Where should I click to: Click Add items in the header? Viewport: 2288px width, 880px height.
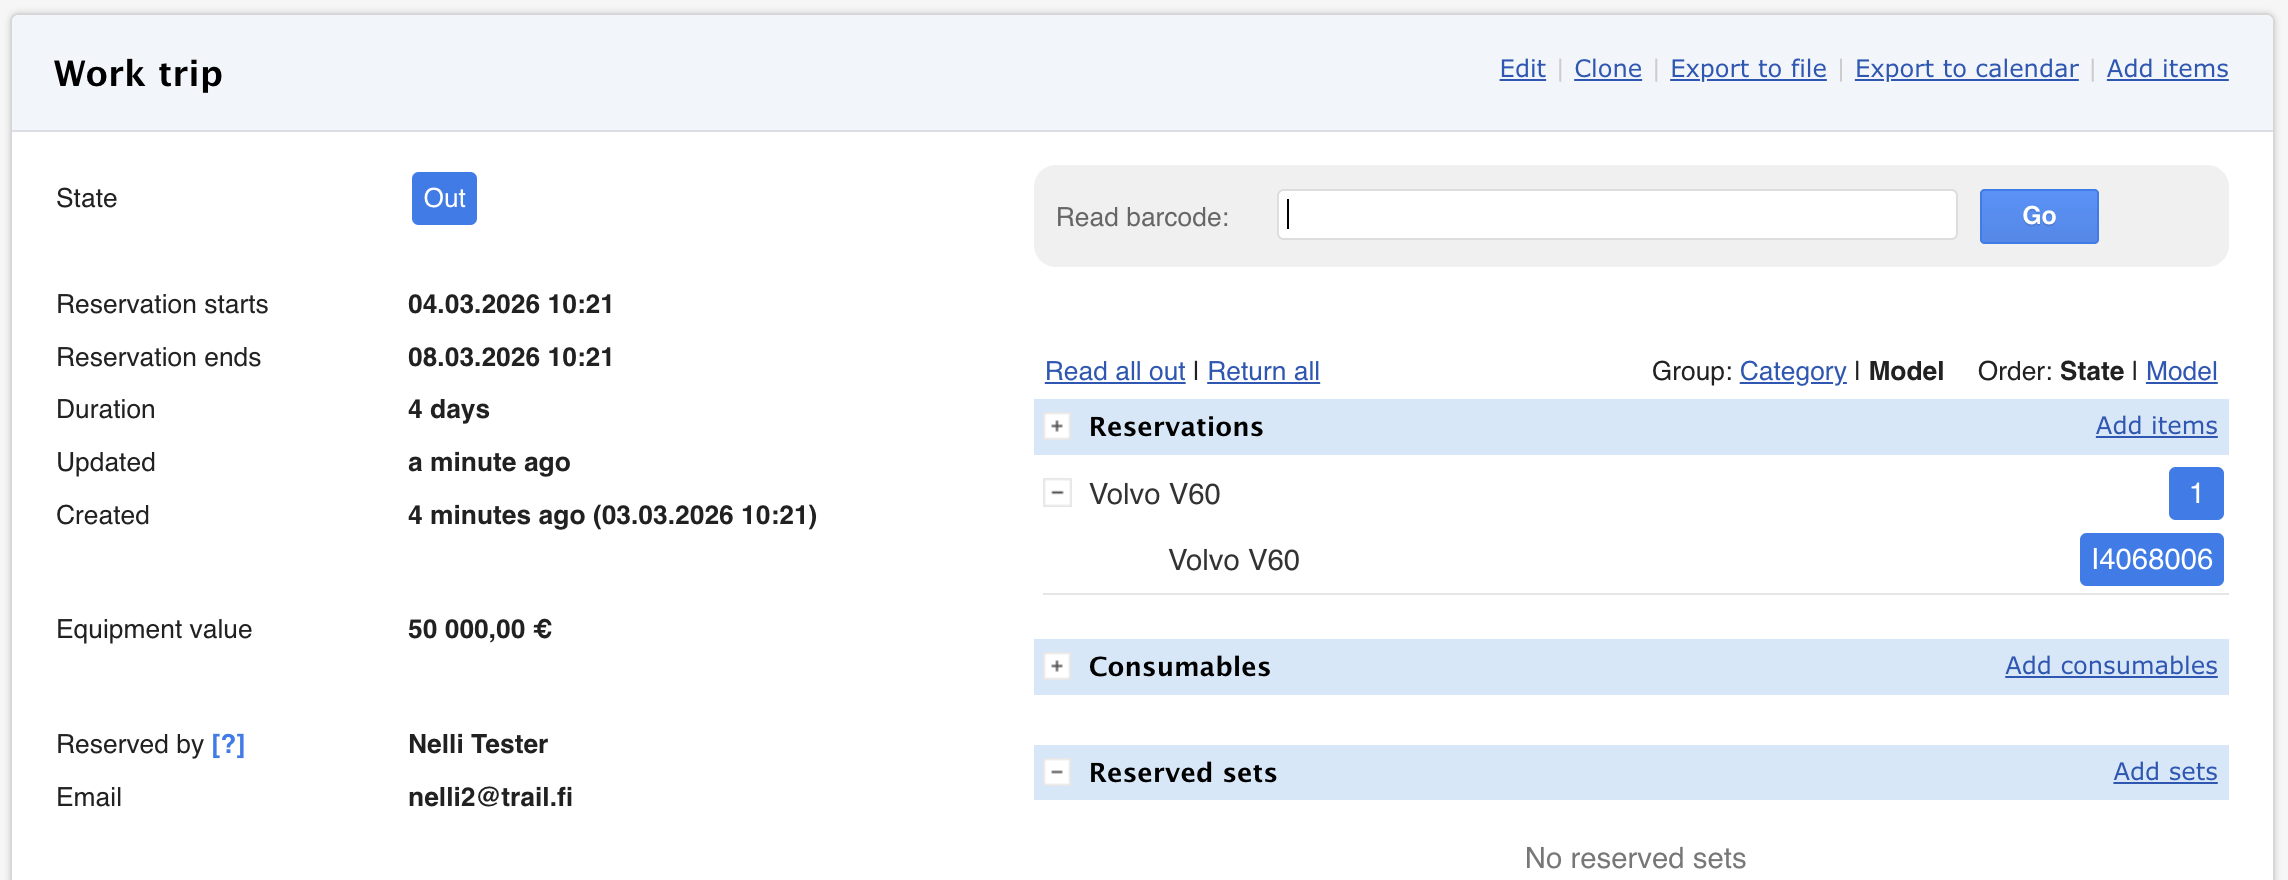point(2167,69)
